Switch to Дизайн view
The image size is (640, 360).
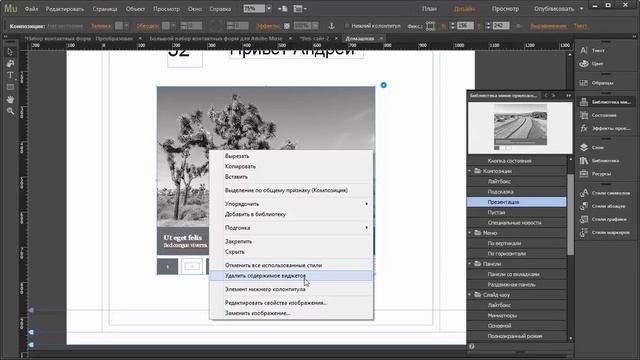pyautogui.click(x=464, y=9)
